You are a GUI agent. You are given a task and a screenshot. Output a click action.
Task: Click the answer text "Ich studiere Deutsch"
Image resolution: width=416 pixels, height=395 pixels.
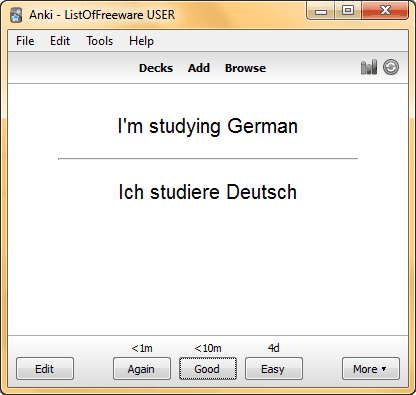tap(208, 192)
